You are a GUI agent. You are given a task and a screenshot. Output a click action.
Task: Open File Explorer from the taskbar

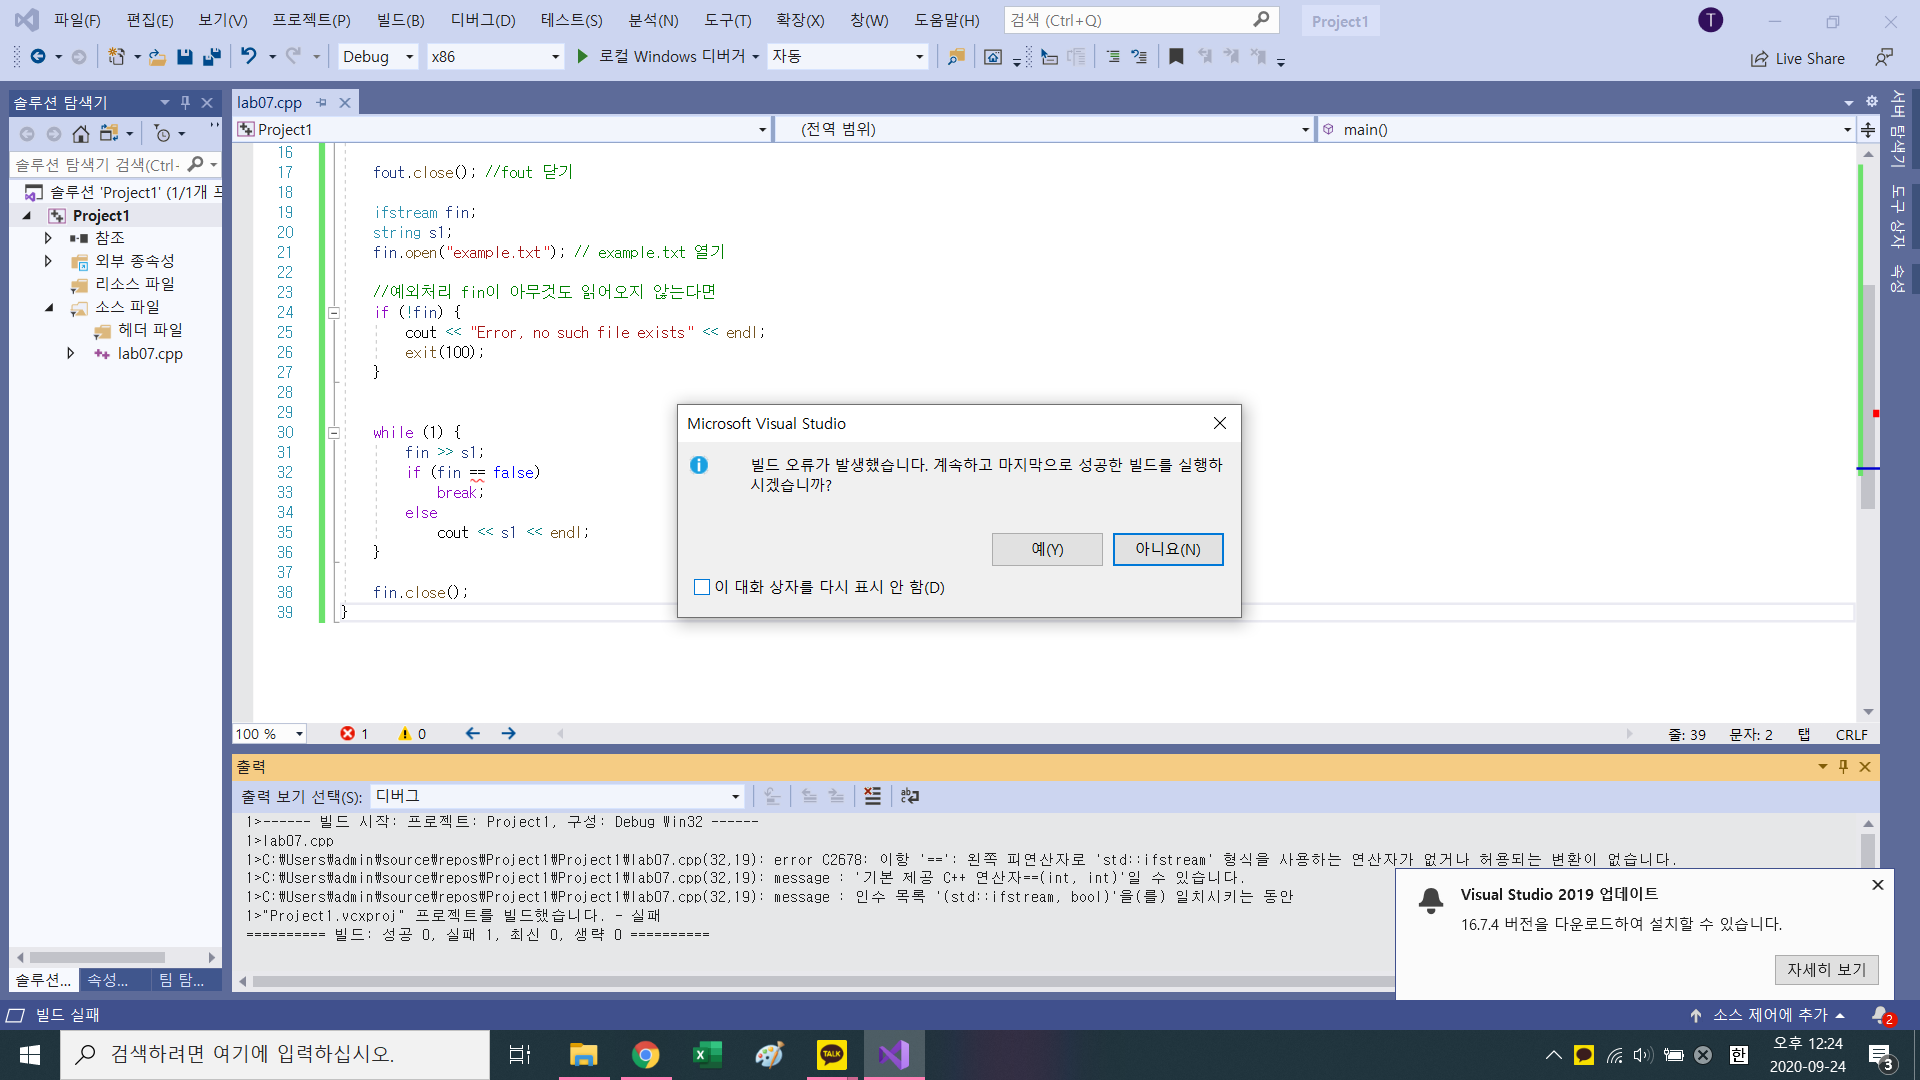click(583, 1055)
